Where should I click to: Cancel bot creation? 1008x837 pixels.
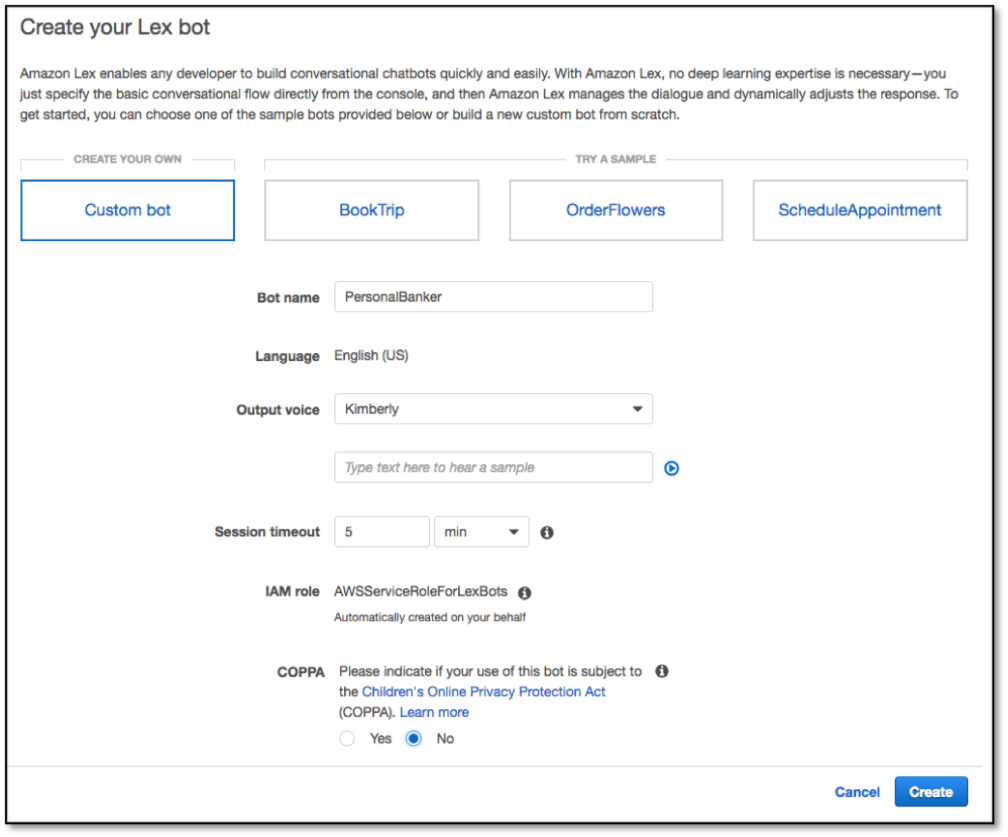tap(857, 792)
